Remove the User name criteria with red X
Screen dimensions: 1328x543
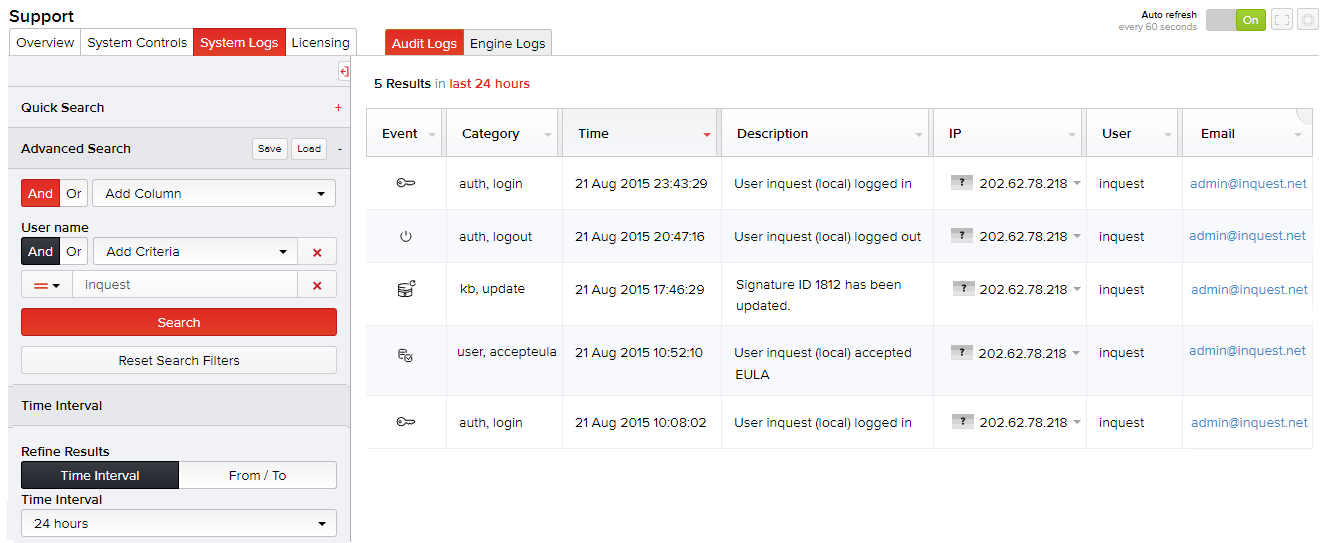pyautogui.click(x=317, y=252)
